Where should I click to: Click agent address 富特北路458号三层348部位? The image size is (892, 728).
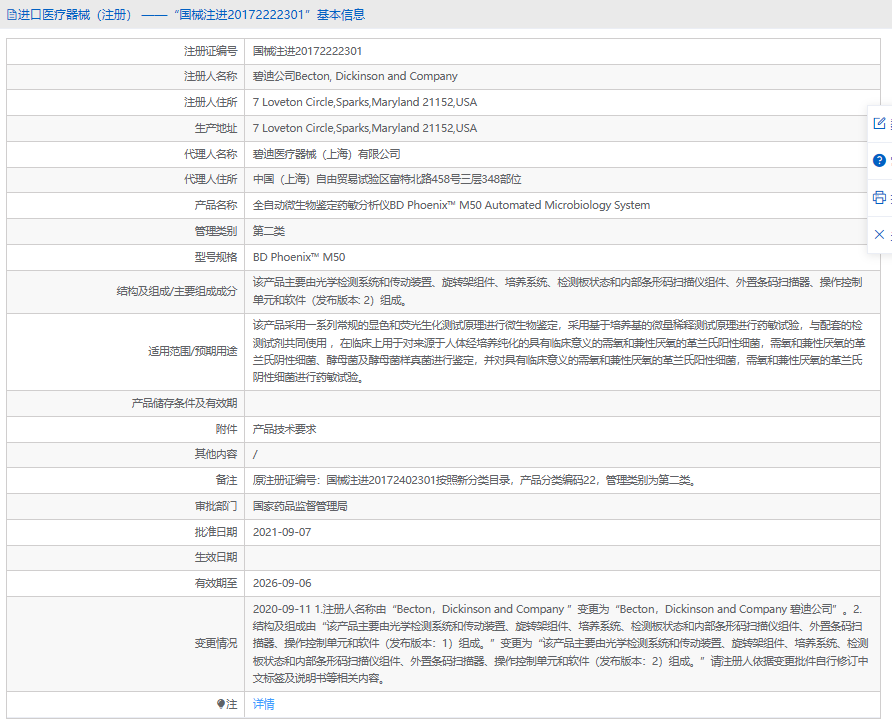[387, 180]
